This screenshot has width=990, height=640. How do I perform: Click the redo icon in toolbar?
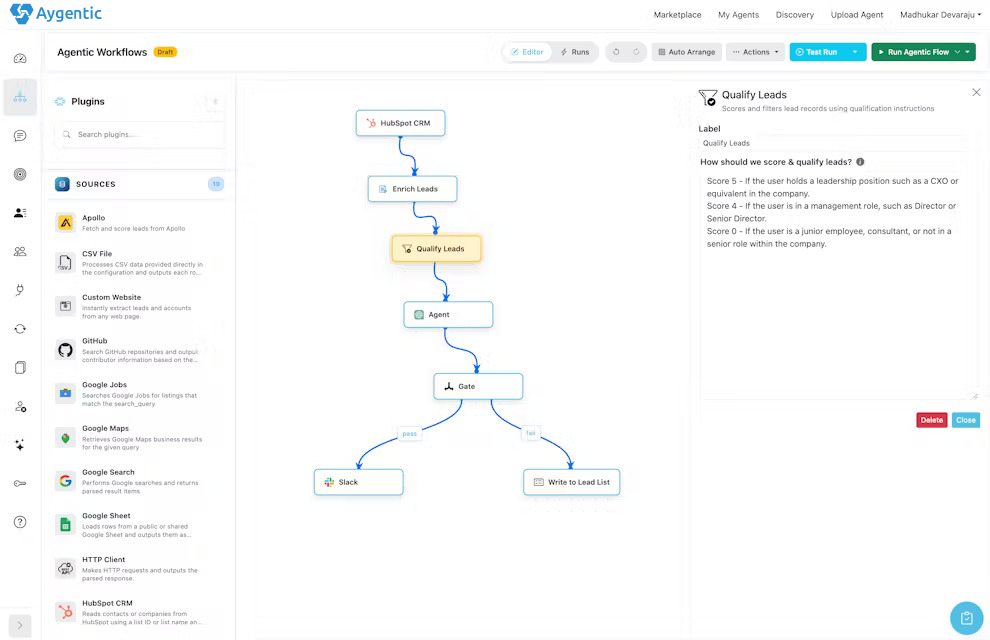[636, 52]
